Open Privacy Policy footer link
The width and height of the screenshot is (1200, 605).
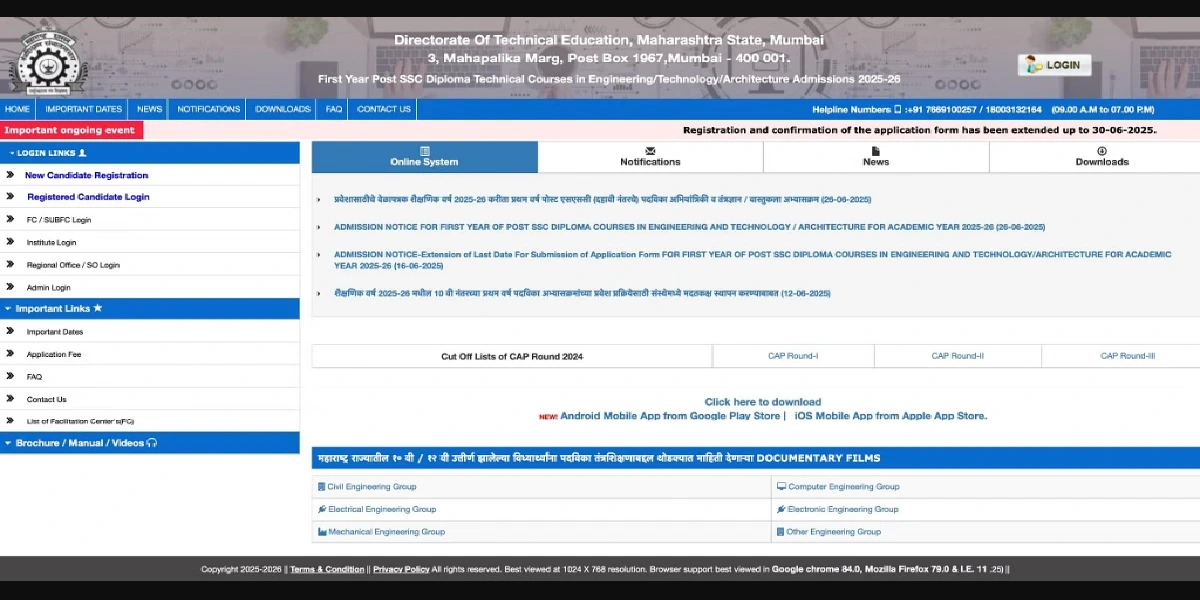click(x=401, y=569)
